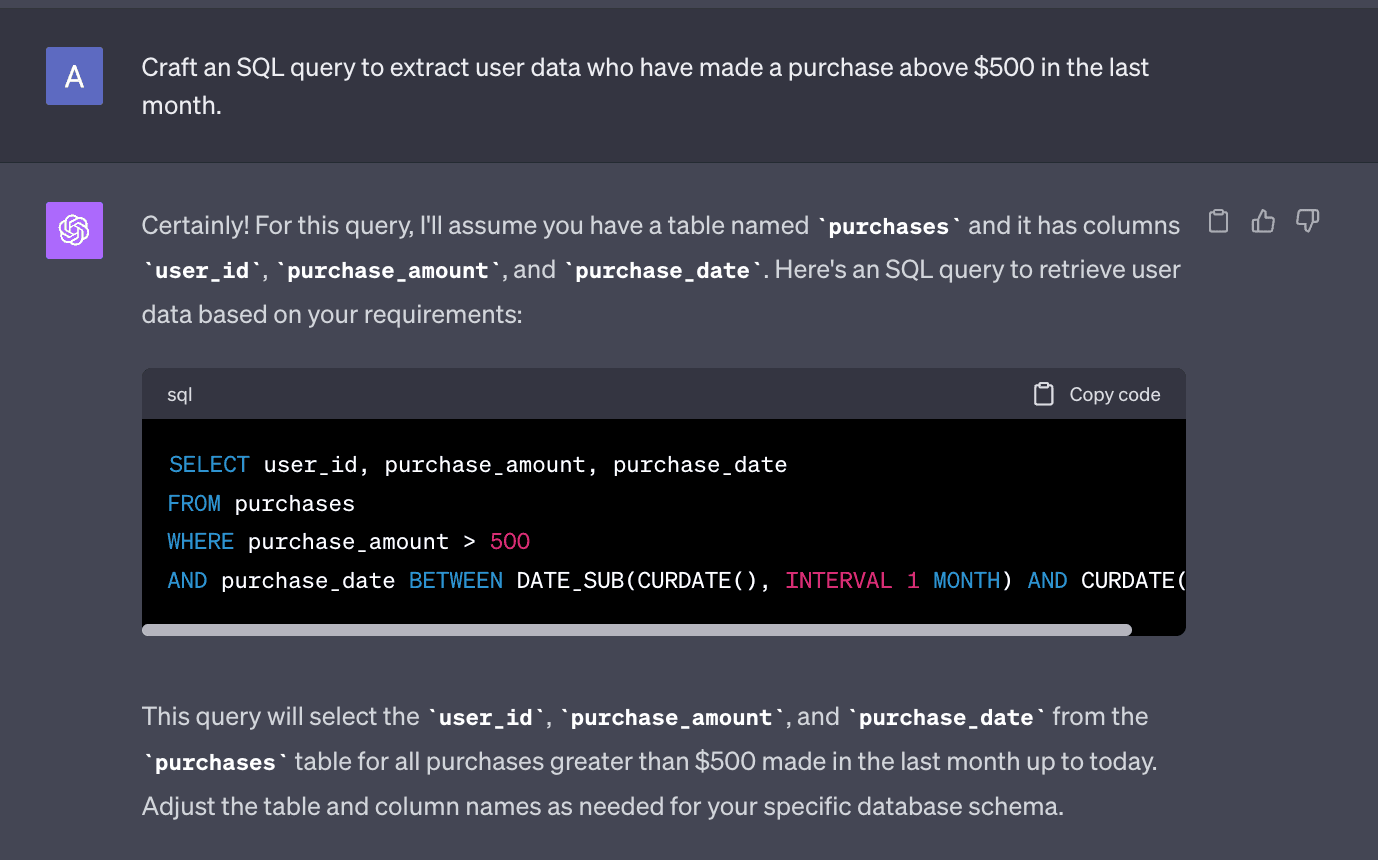Click the inline `purchase_date` in the intro paragraph
Image resolution: width=1378 pixels, height=860 pixels.
(x=663, y=270)
